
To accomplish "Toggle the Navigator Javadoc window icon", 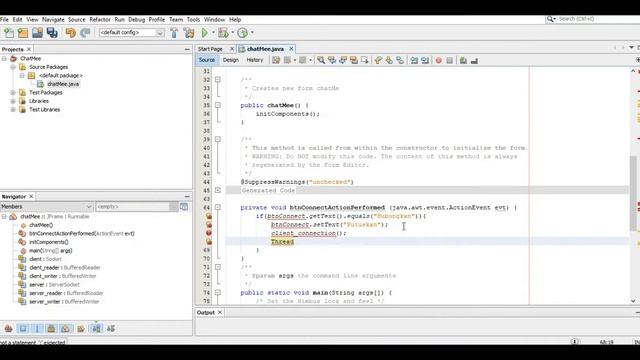I will tap(184, 207).
